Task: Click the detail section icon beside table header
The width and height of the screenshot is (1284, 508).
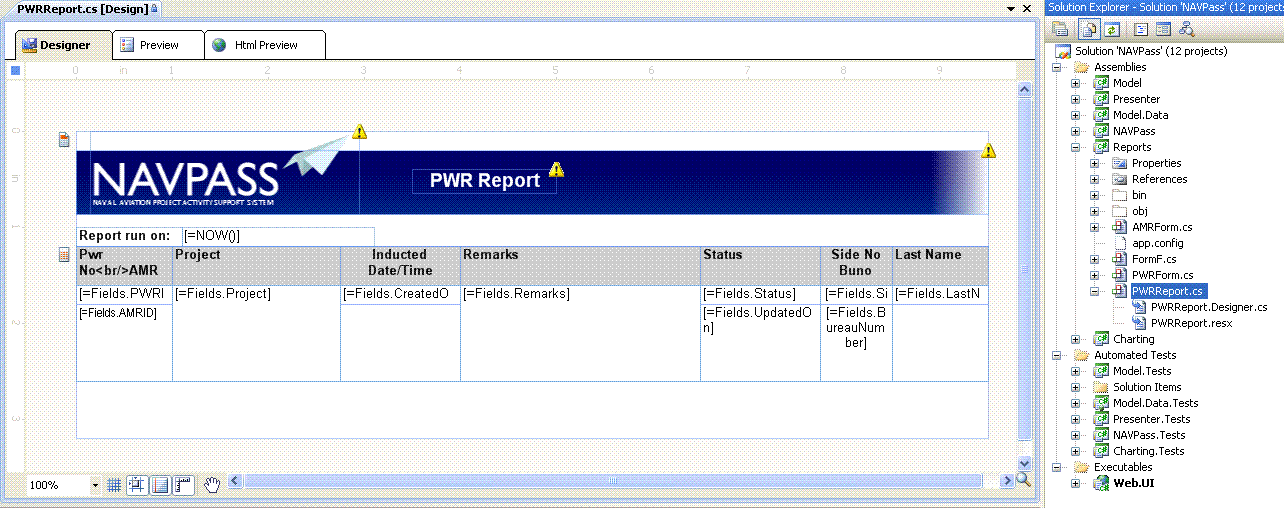Action: click(64, 255)
